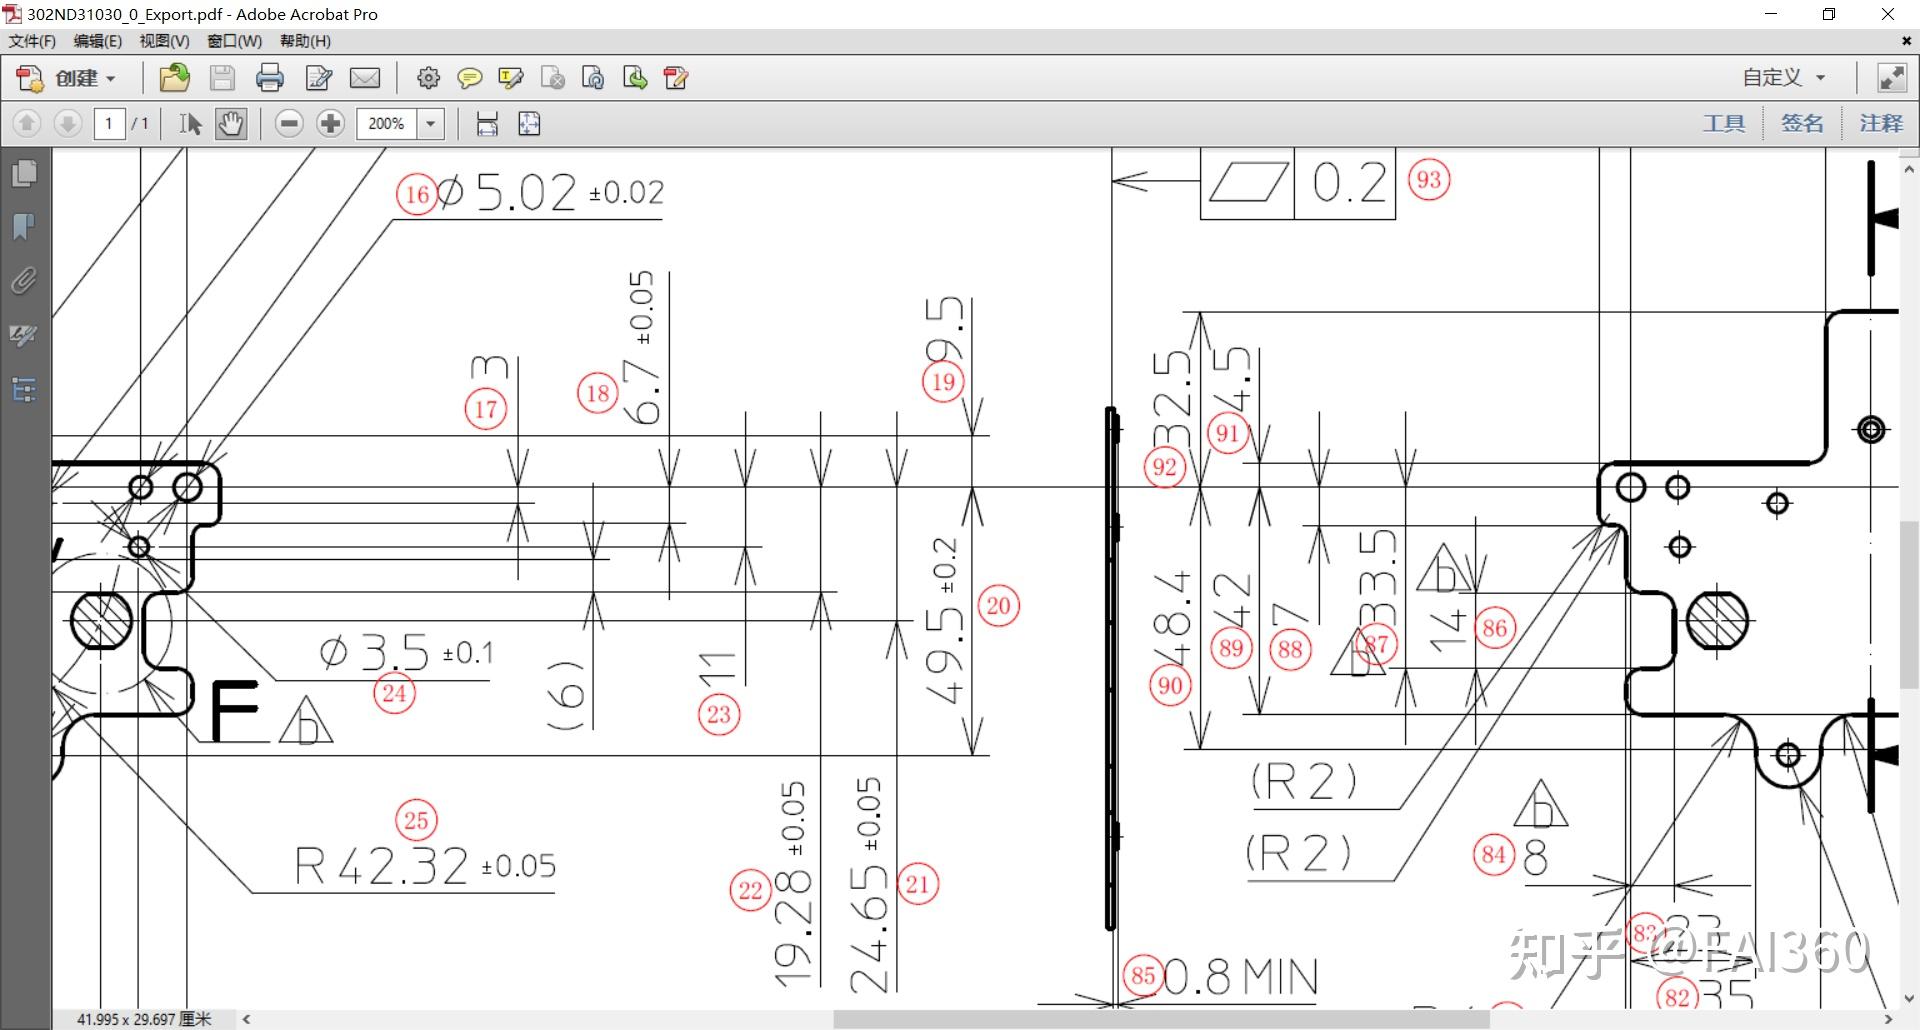Click the horizontal scrollbar thumb
Viewport: 1920px width, 1030px height.
point(1161,1019)
